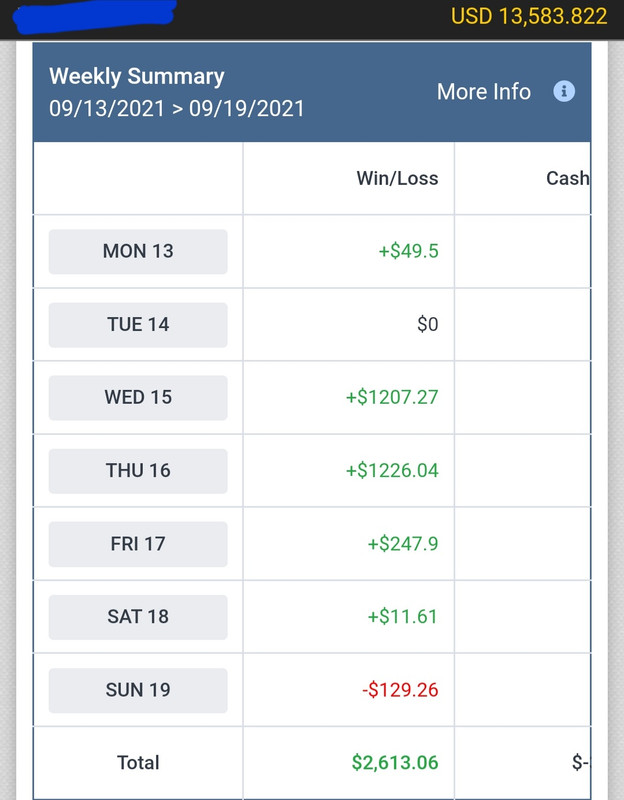624x800 pixels.
Task: Click the $2,613.06 total amount
Action: [x=395, y=763]
